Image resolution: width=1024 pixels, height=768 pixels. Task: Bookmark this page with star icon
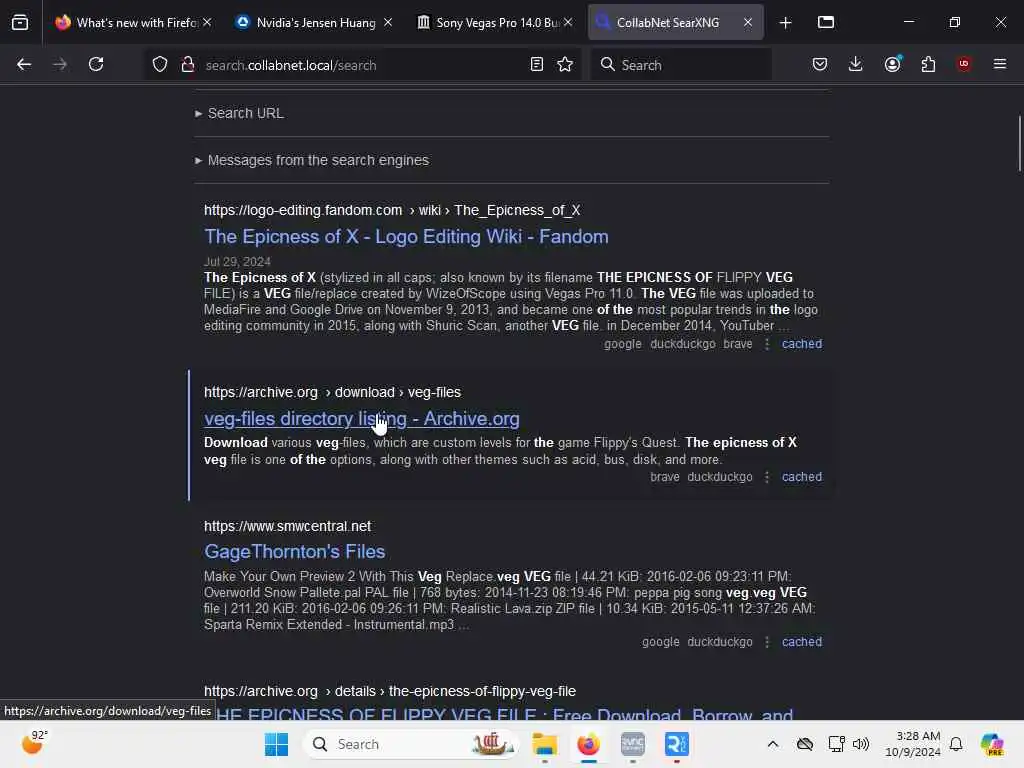(565, 64)
